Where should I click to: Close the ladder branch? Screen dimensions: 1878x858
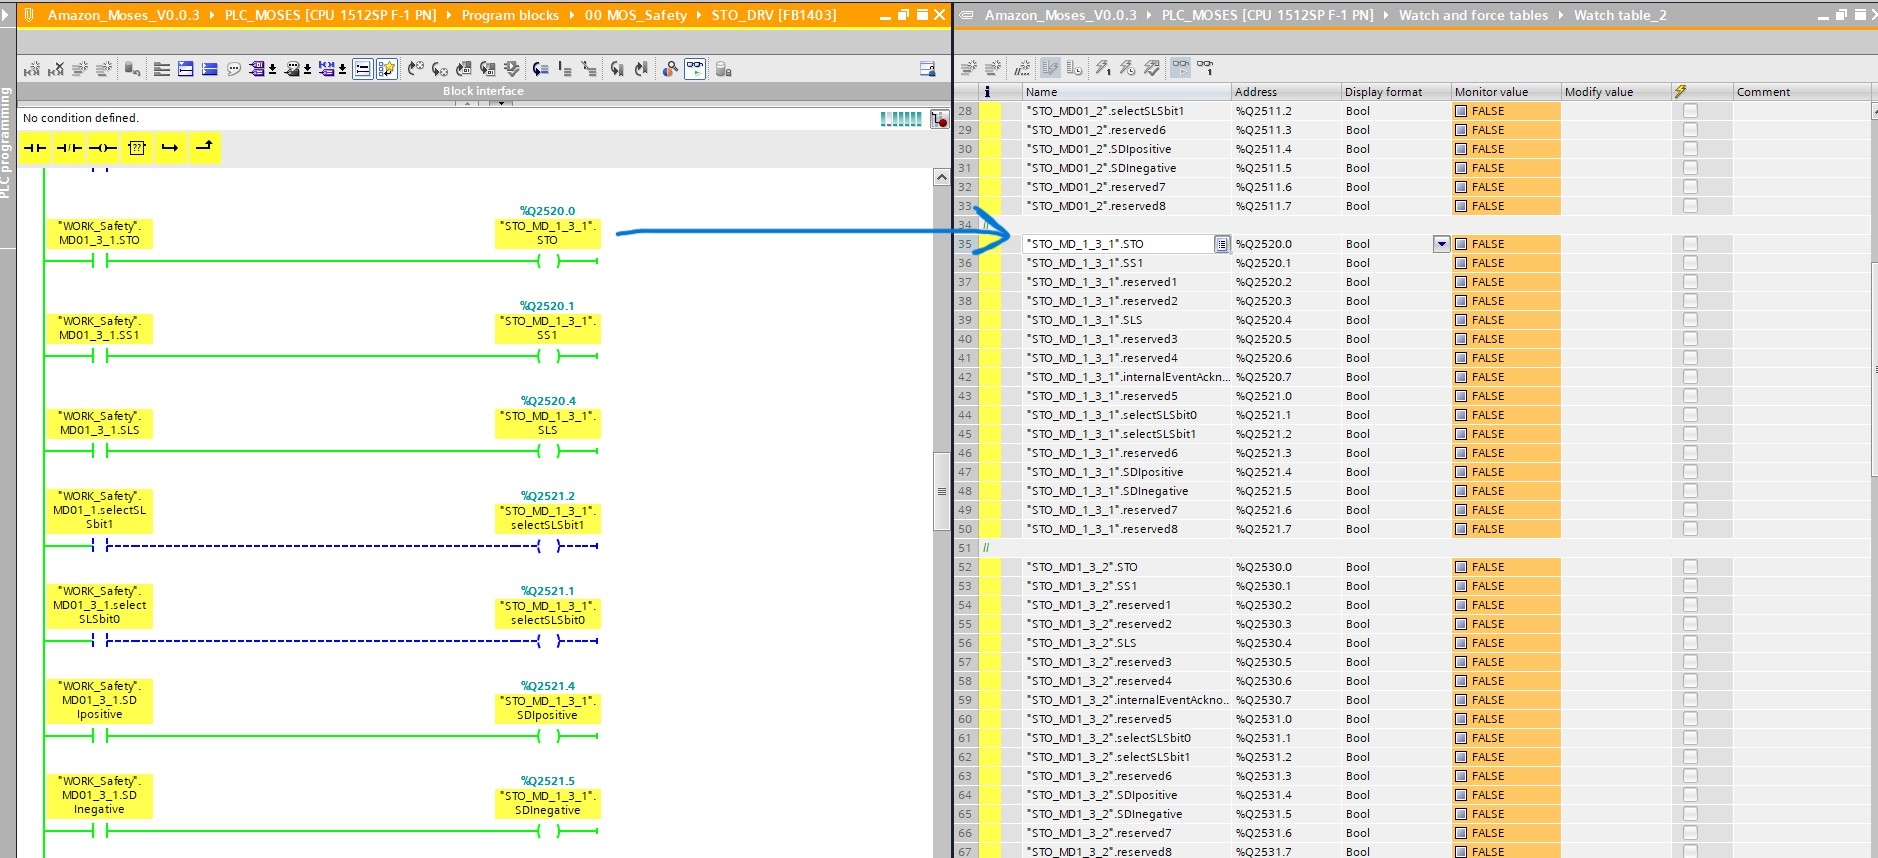click(x=204, y=148)
